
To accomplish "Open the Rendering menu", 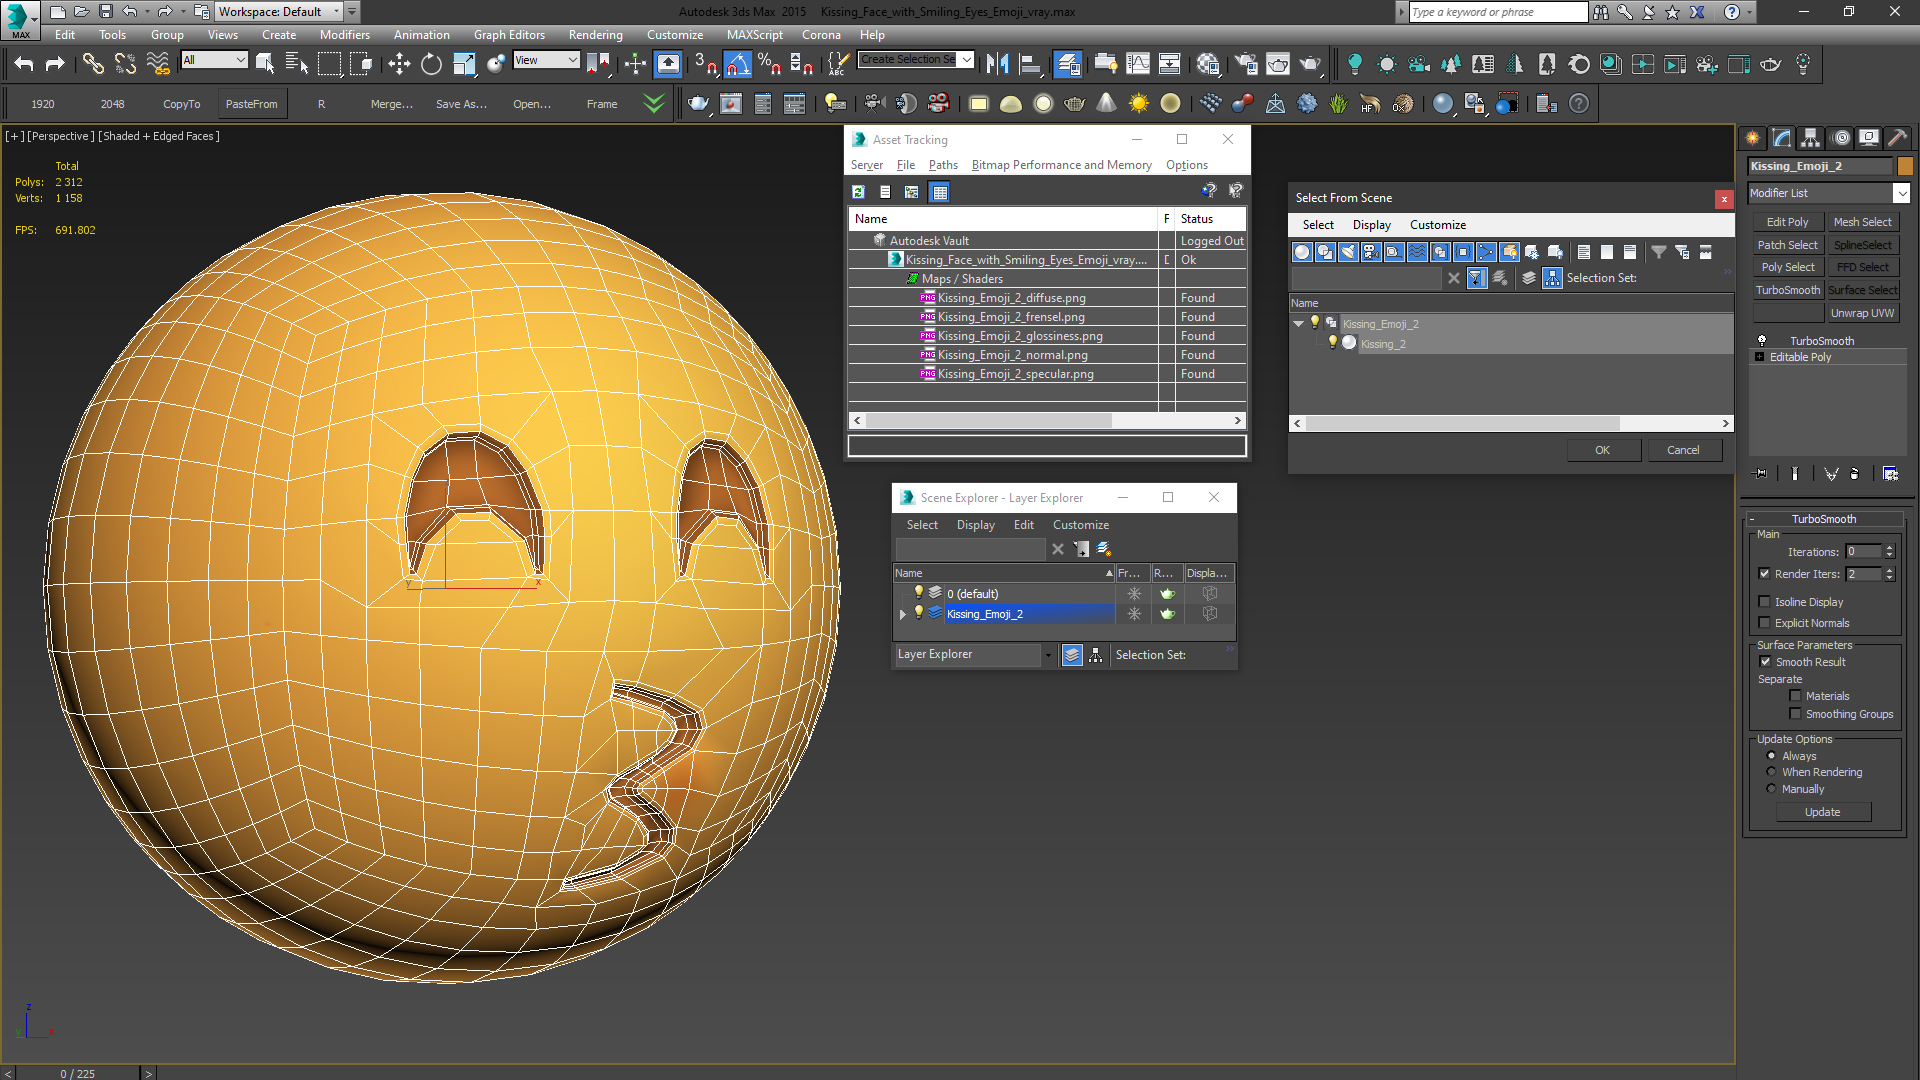I will click(x=595, y=35).
